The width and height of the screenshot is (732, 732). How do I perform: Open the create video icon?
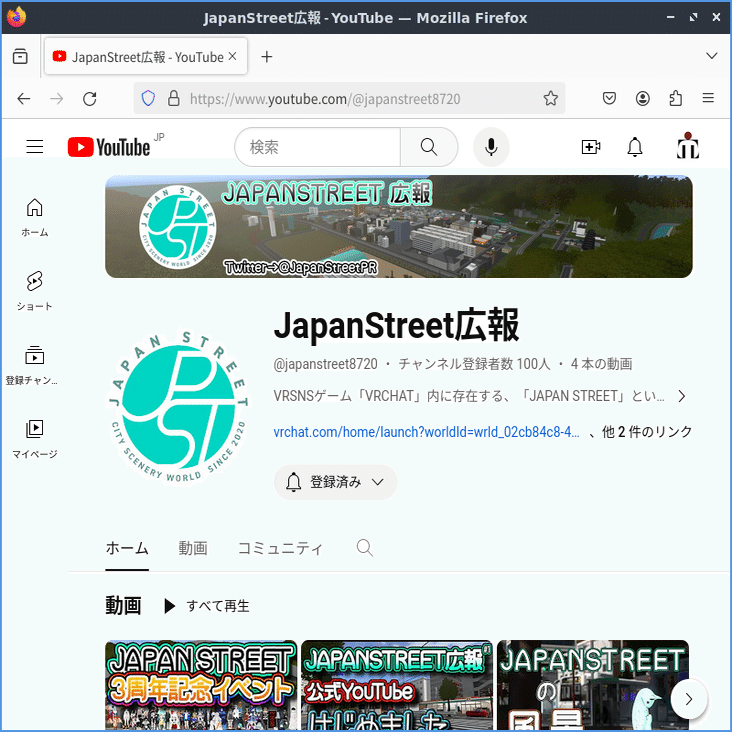click(x=591, y=147)
